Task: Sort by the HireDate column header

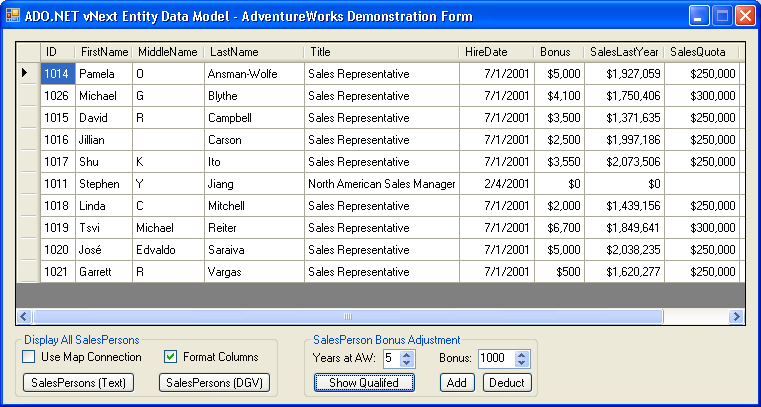Action: coord(497,52)
